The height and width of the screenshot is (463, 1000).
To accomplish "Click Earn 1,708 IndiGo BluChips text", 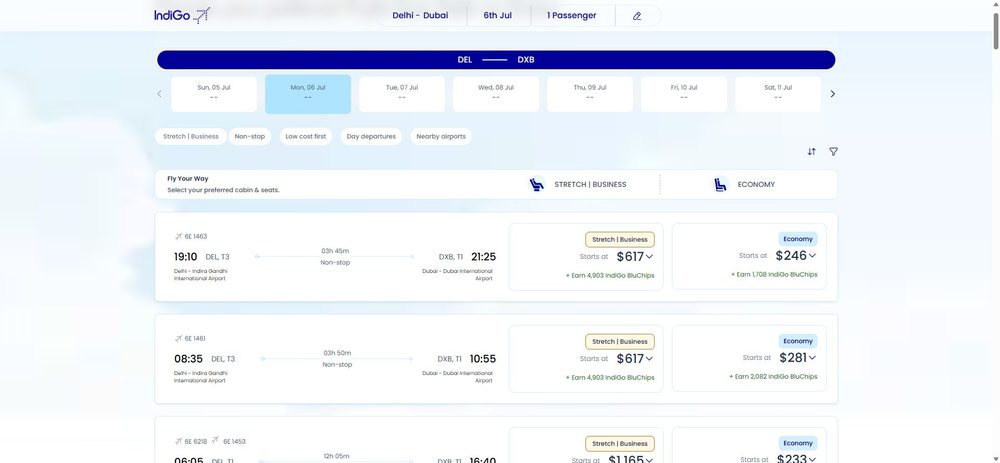I will [774, 275].
